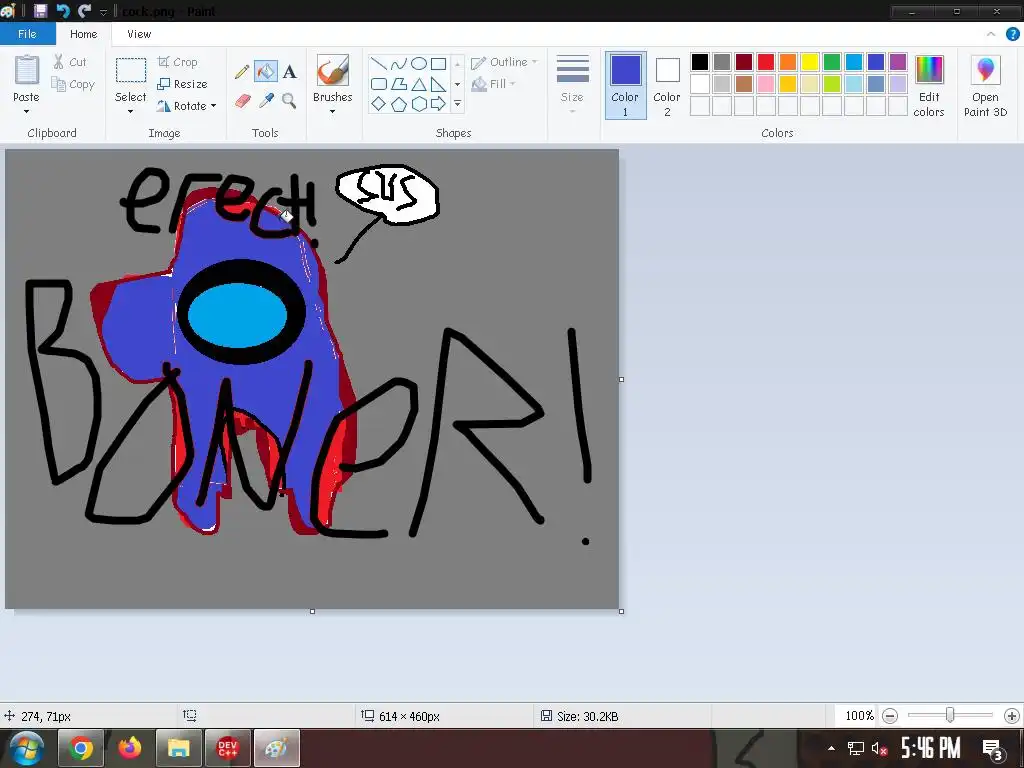Open the File menu

27,34
